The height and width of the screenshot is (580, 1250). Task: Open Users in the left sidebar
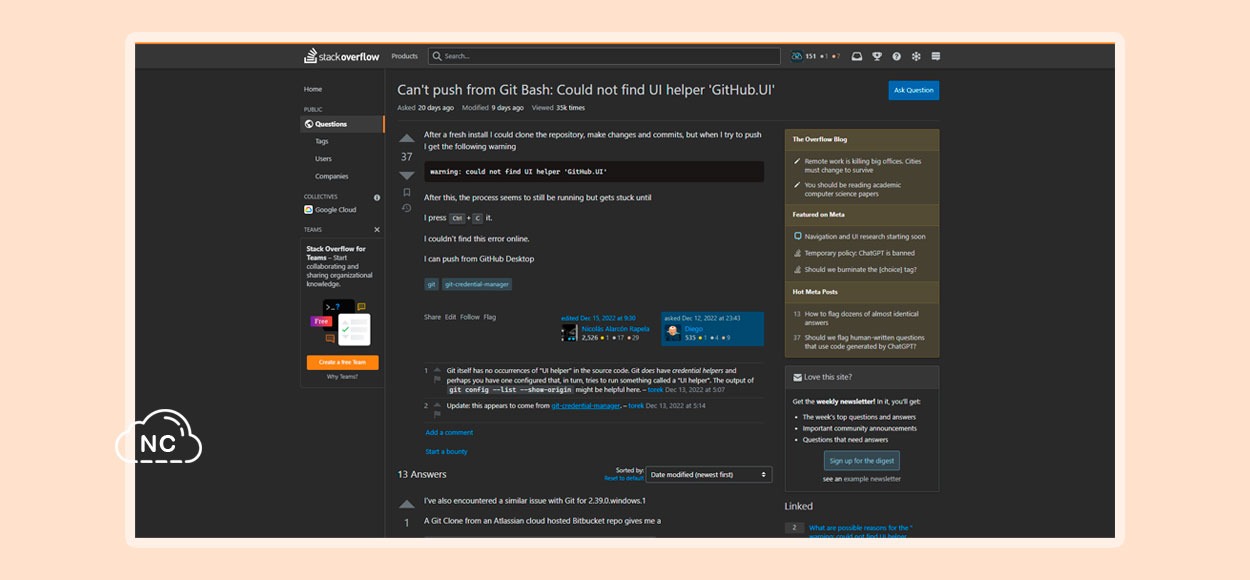(323, 158)
